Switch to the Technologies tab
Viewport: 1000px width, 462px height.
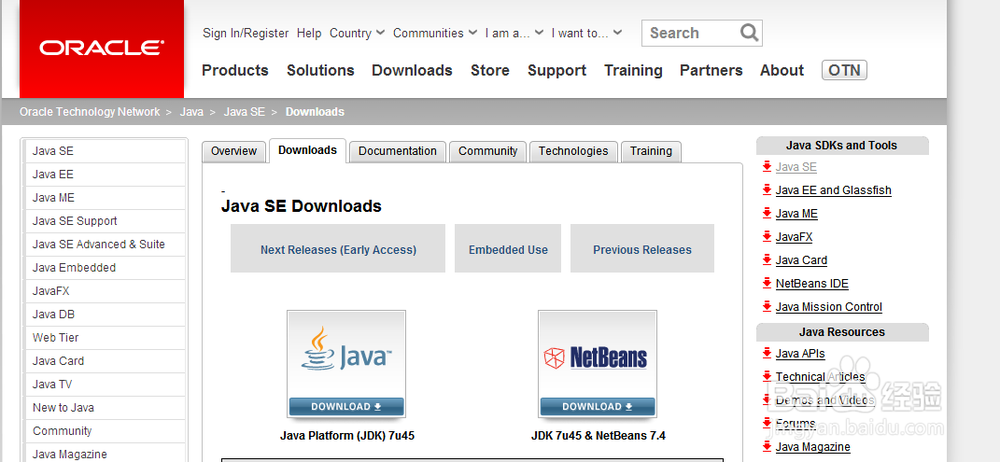pos(573,151)
